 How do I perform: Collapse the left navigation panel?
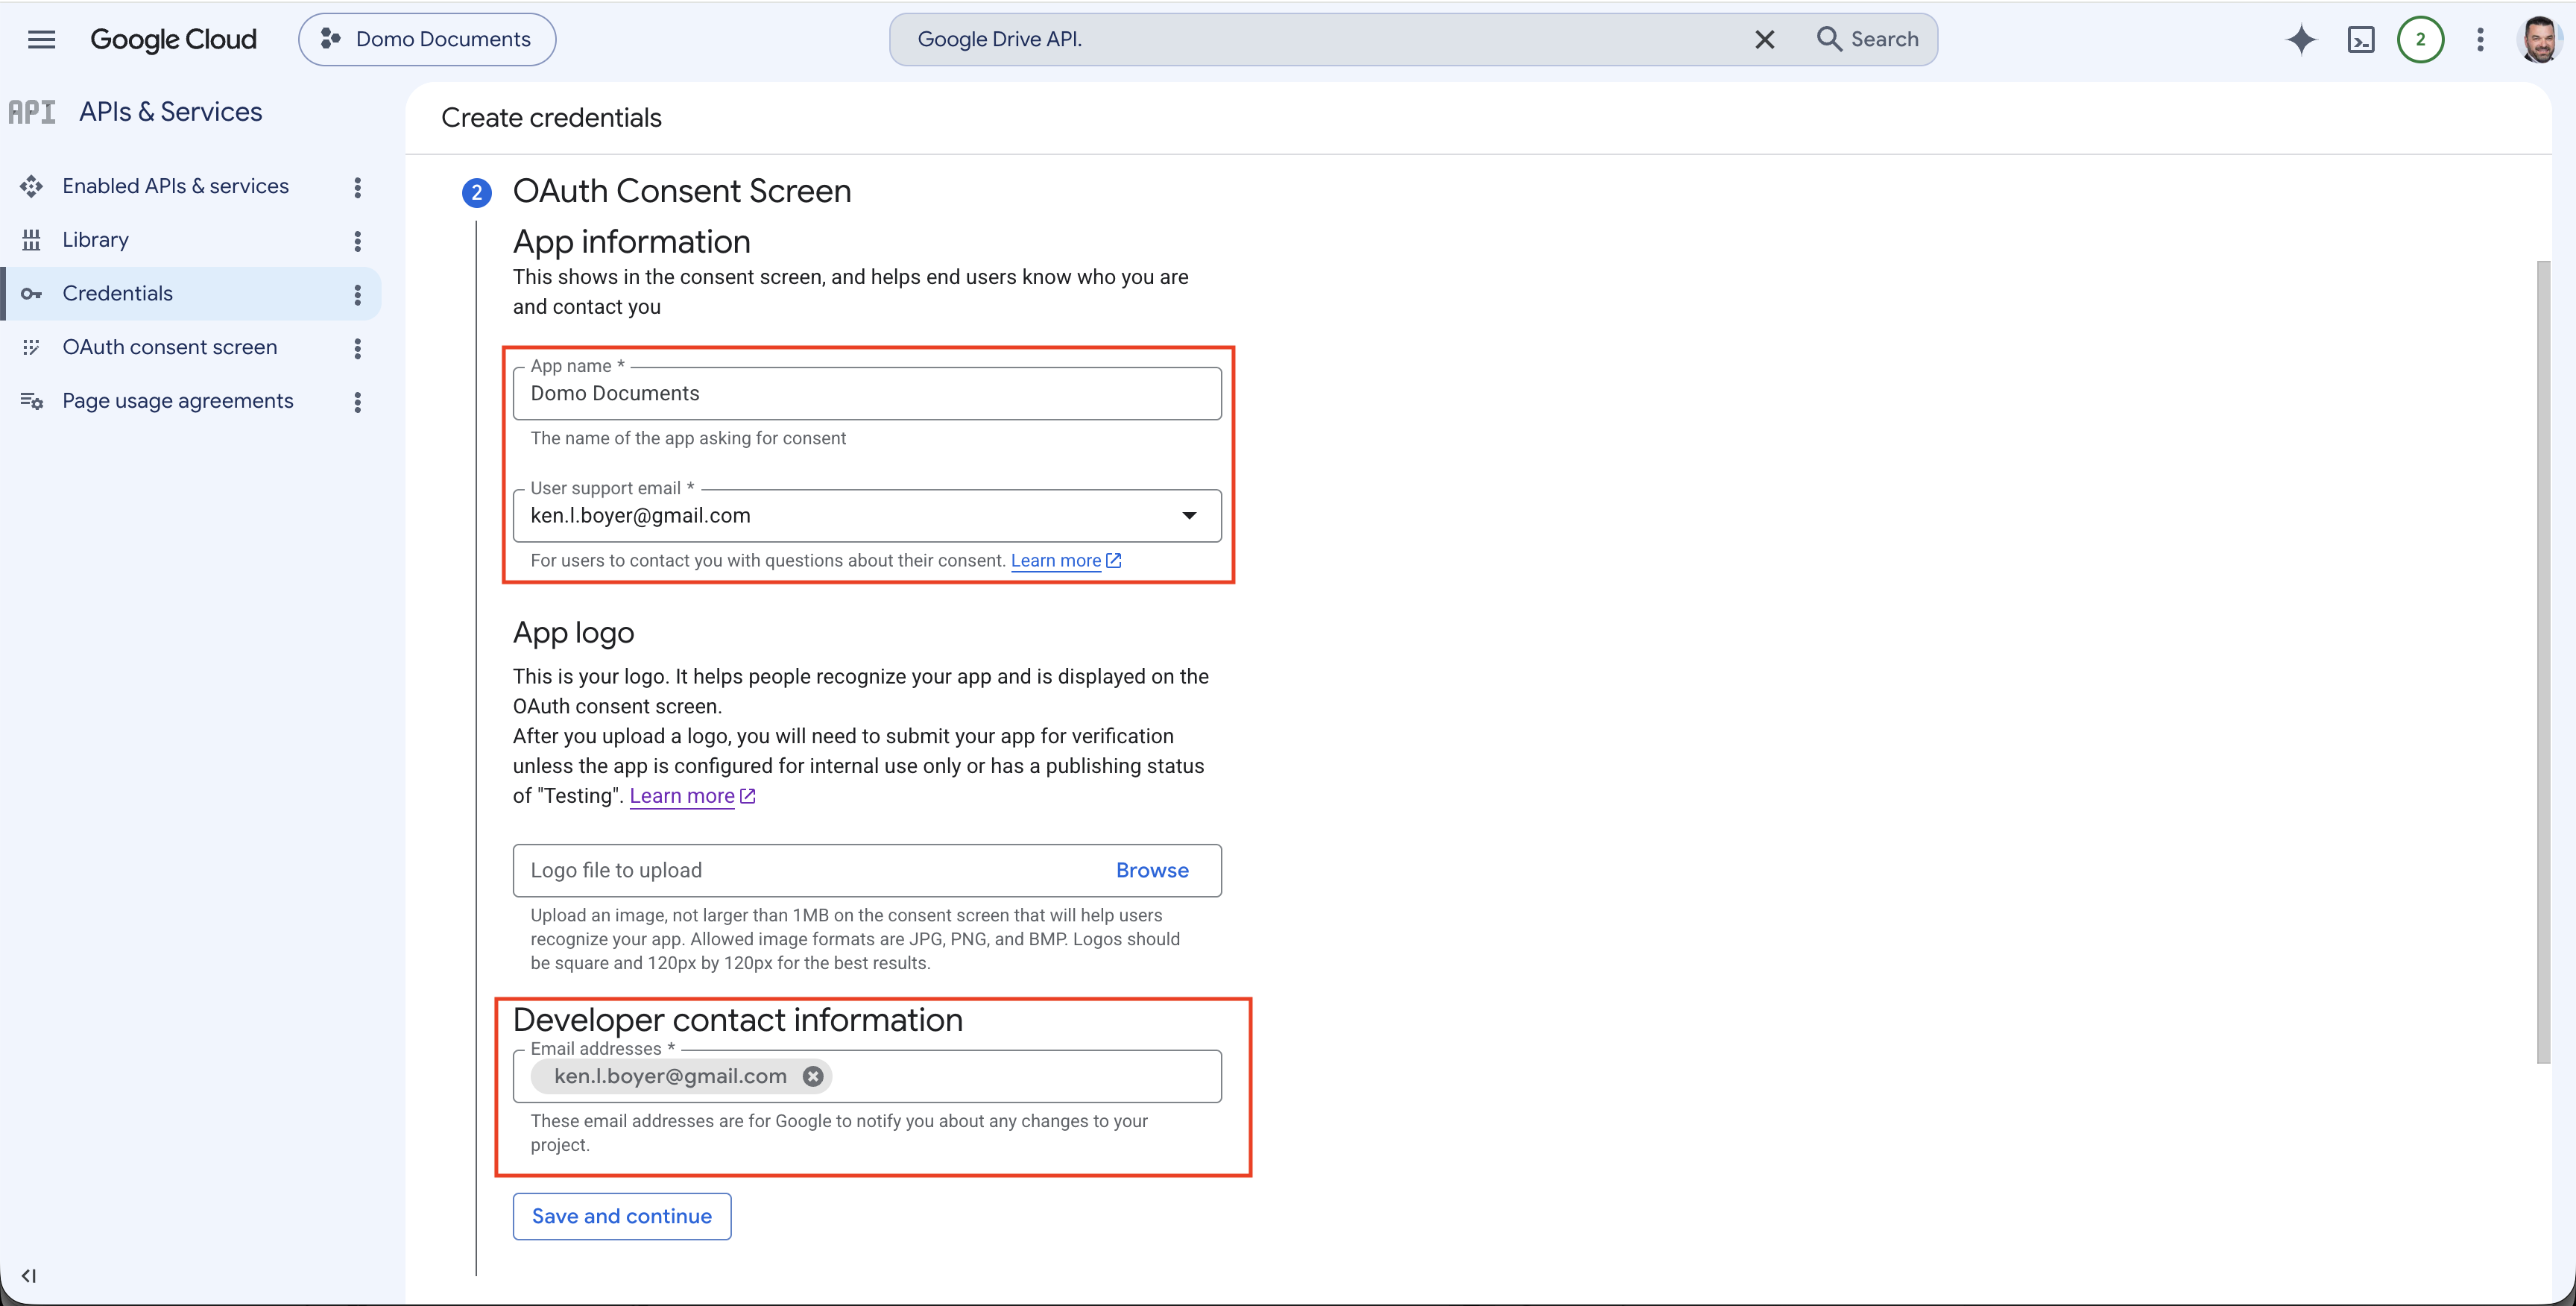(x=29, y=1276)
